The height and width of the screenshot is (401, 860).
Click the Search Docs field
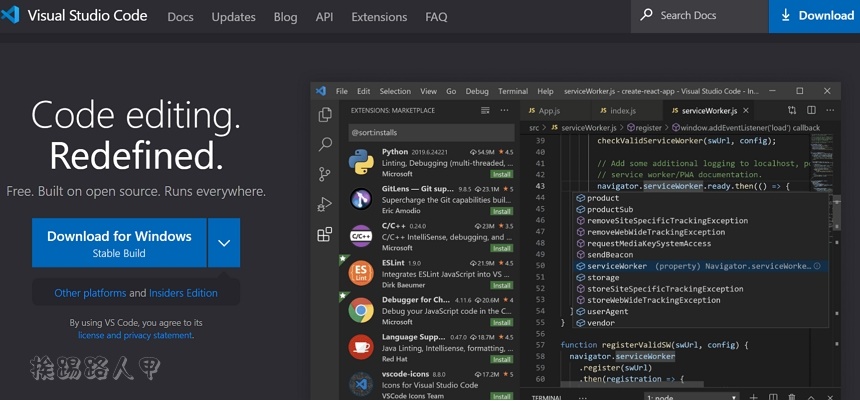coord(699,16)
